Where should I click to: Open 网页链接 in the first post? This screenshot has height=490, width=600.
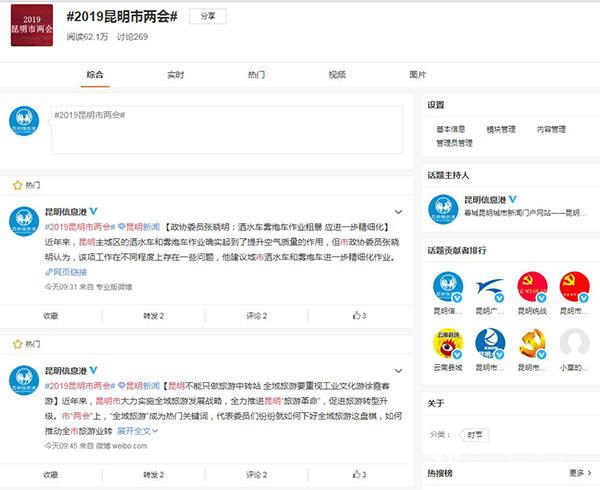(68, 272)
